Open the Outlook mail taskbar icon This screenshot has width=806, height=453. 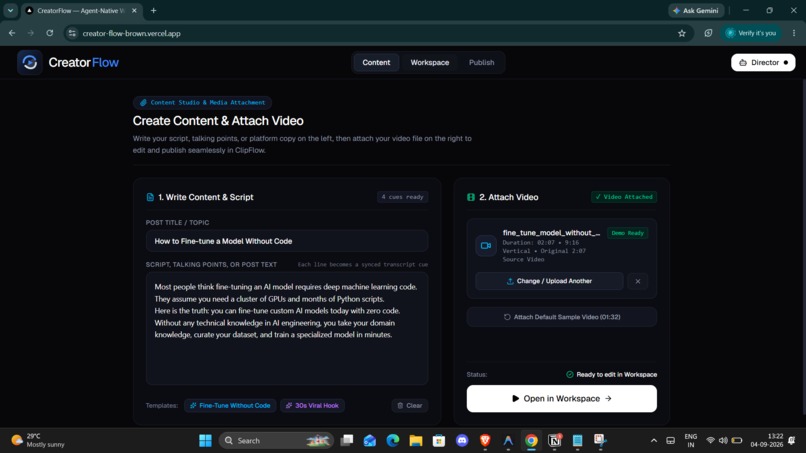[x=370, y=441]
